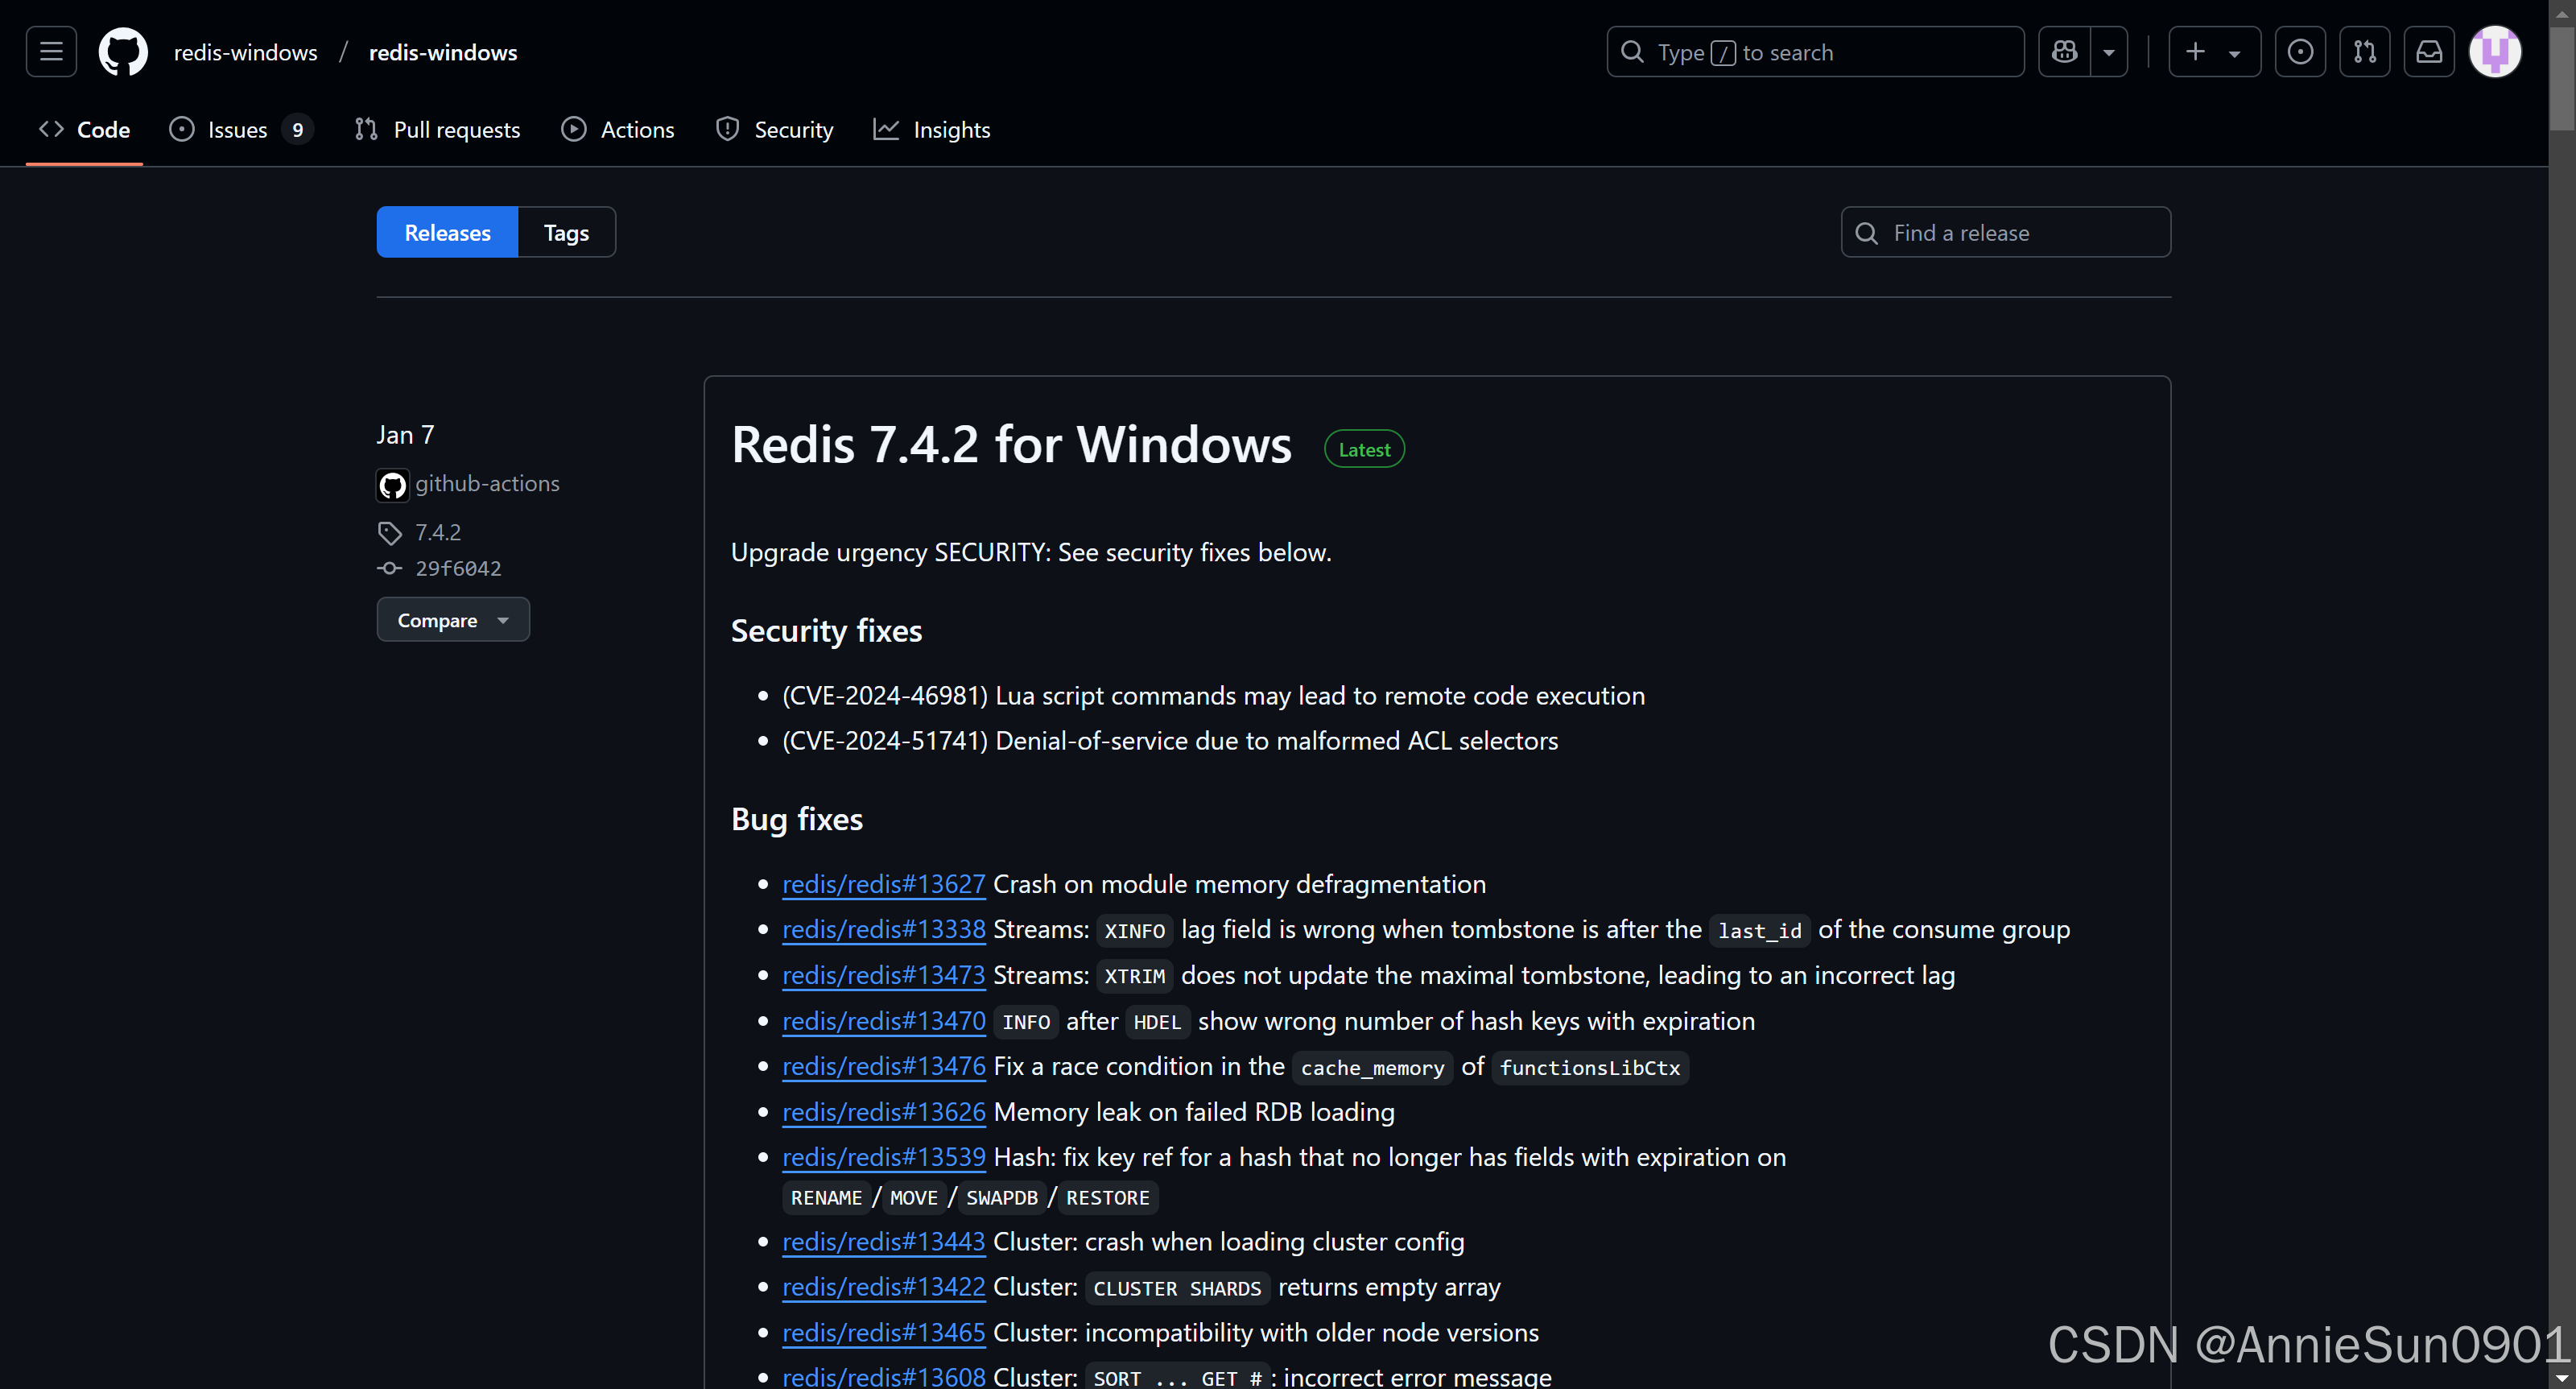Open the Compare dropdown
2576x1389 pixels.
[452, 620]
